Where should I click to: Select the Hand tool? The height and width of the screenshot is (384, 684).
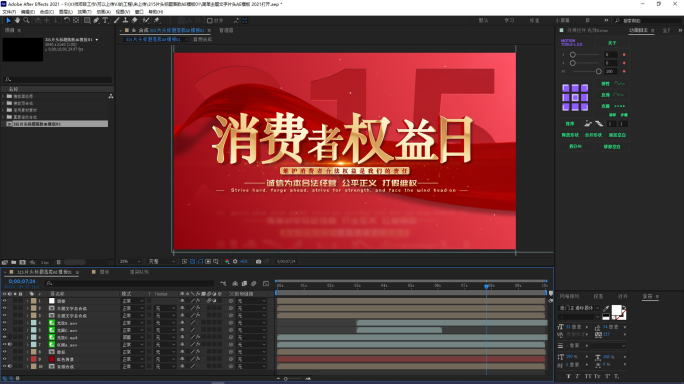(x=17, y=21)
